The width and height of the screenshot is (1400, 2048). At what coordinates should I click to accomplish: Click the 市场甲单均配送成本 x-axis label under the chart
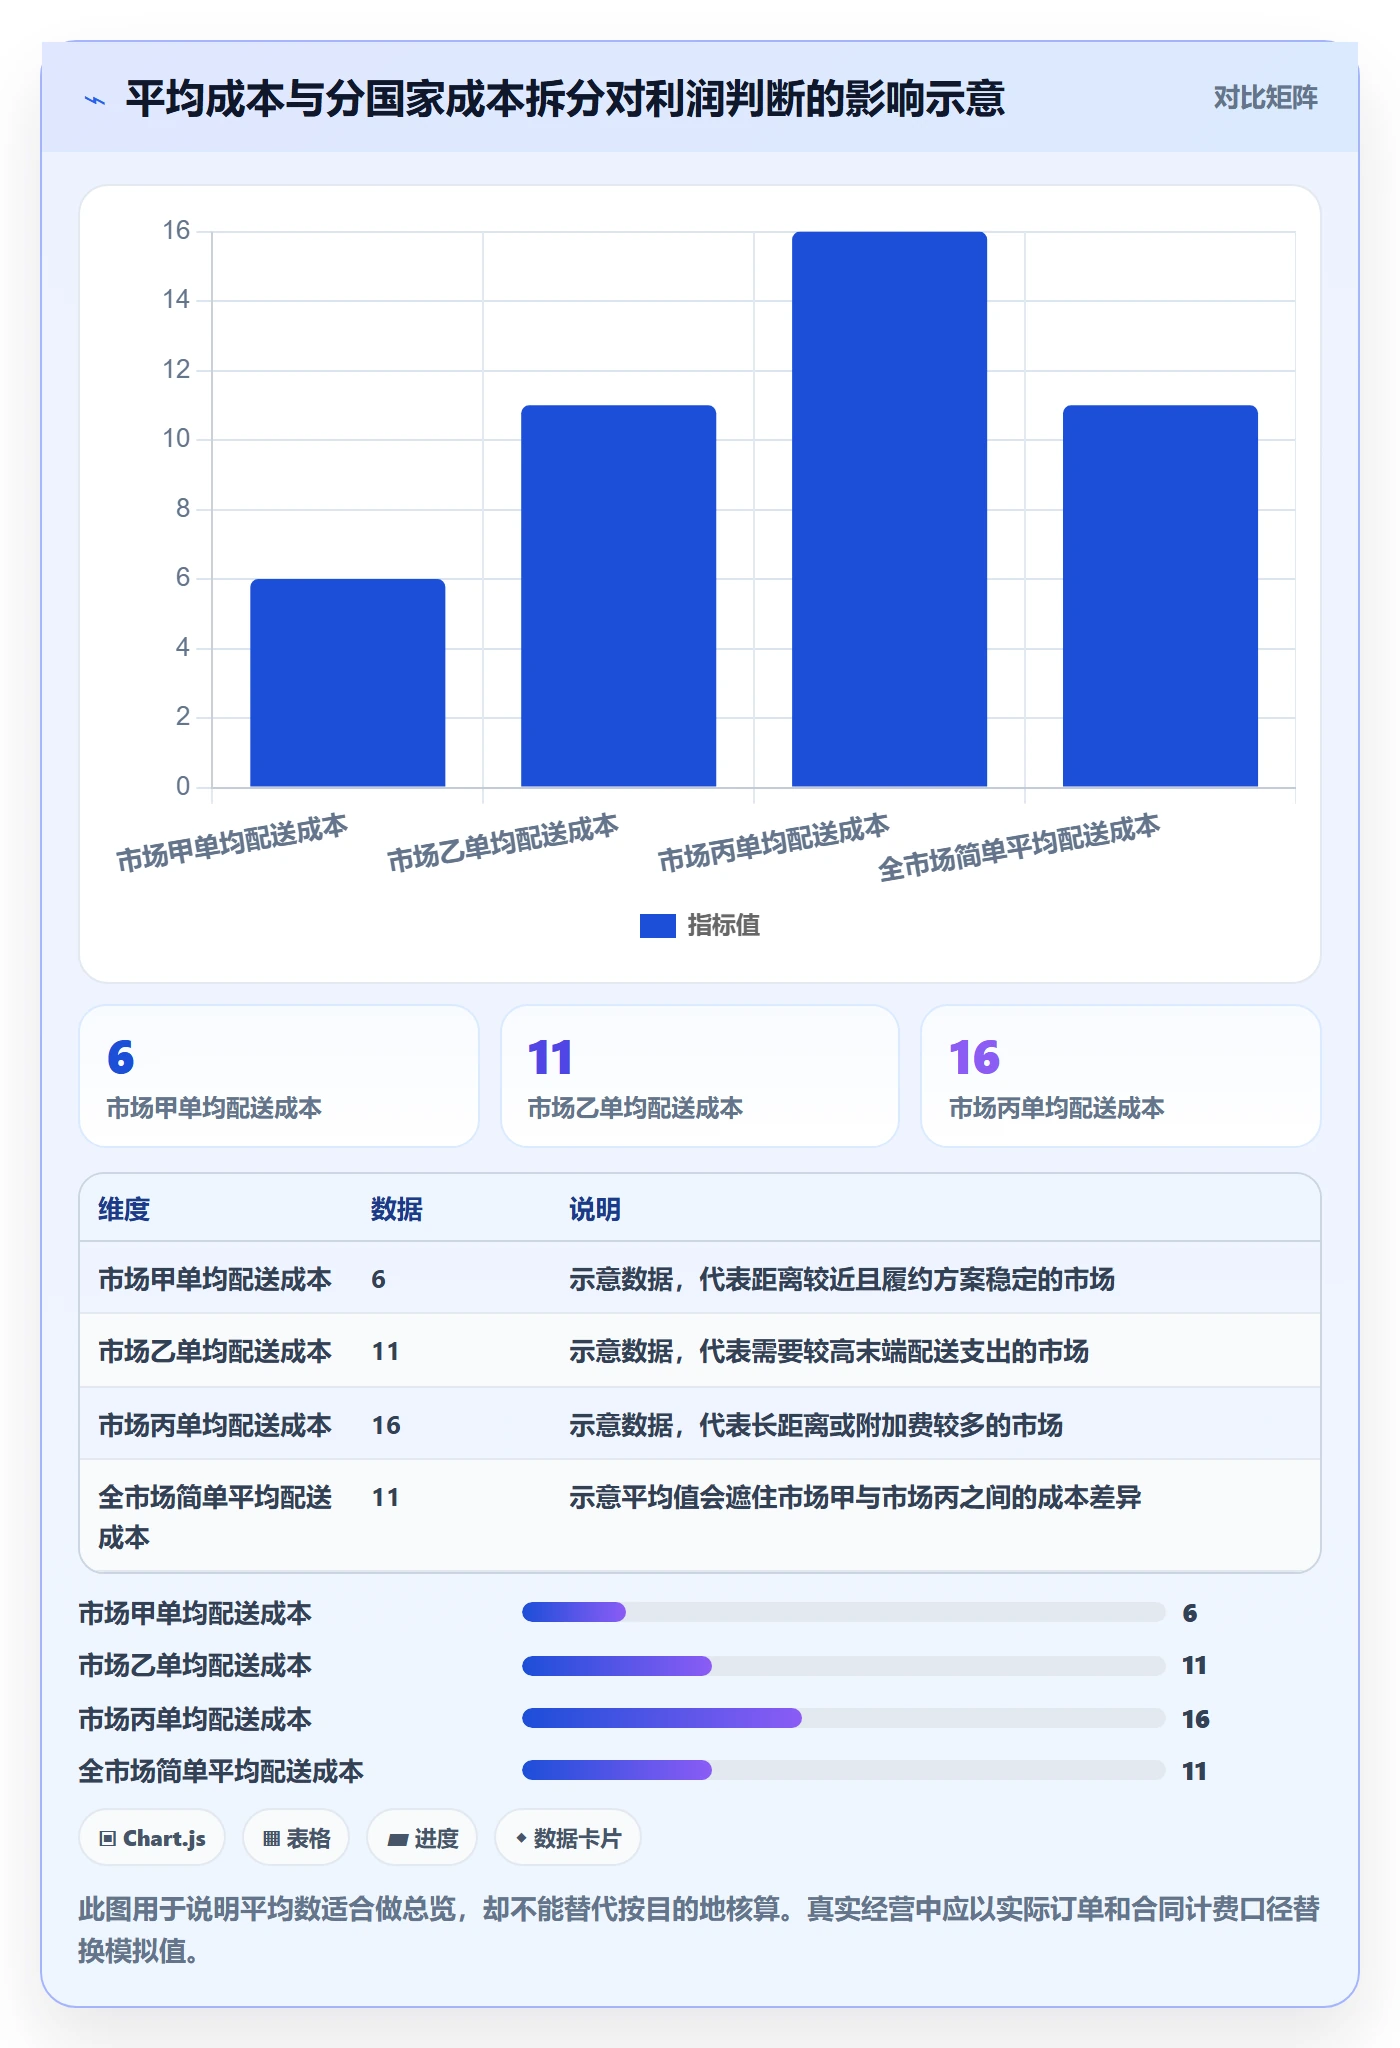[232, 843]
